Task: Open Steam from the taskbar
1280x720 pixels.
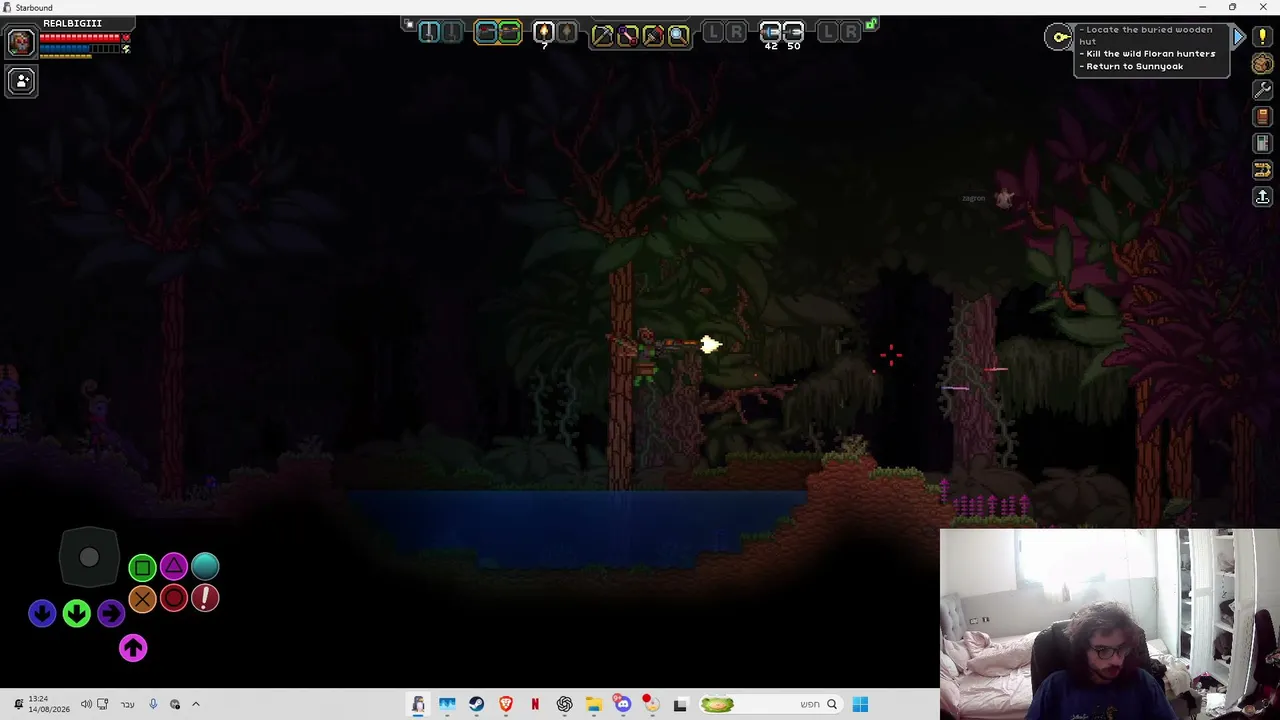Action: (476, 704)
